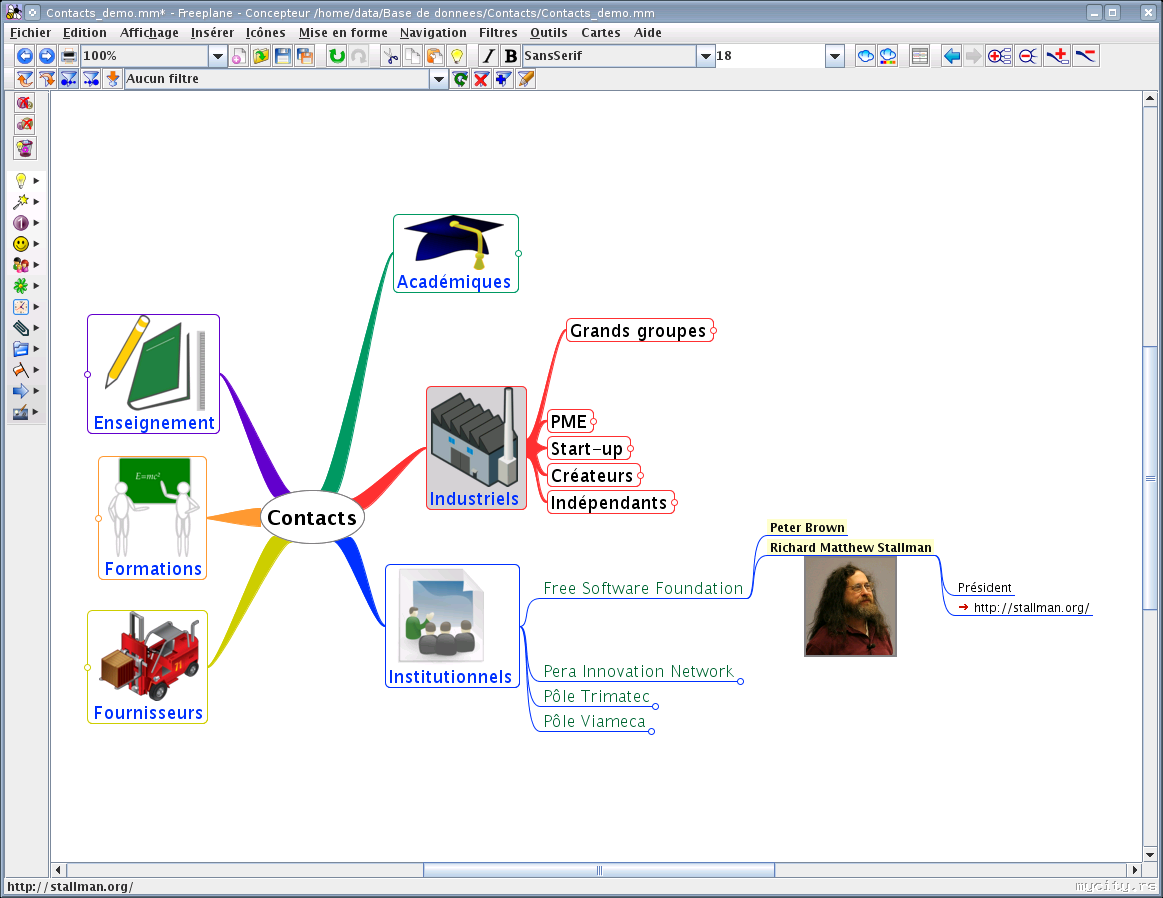The width and height of the screenshot is (1163, 898).
Task: Expand the flag icon group
Action: (26, 369)
